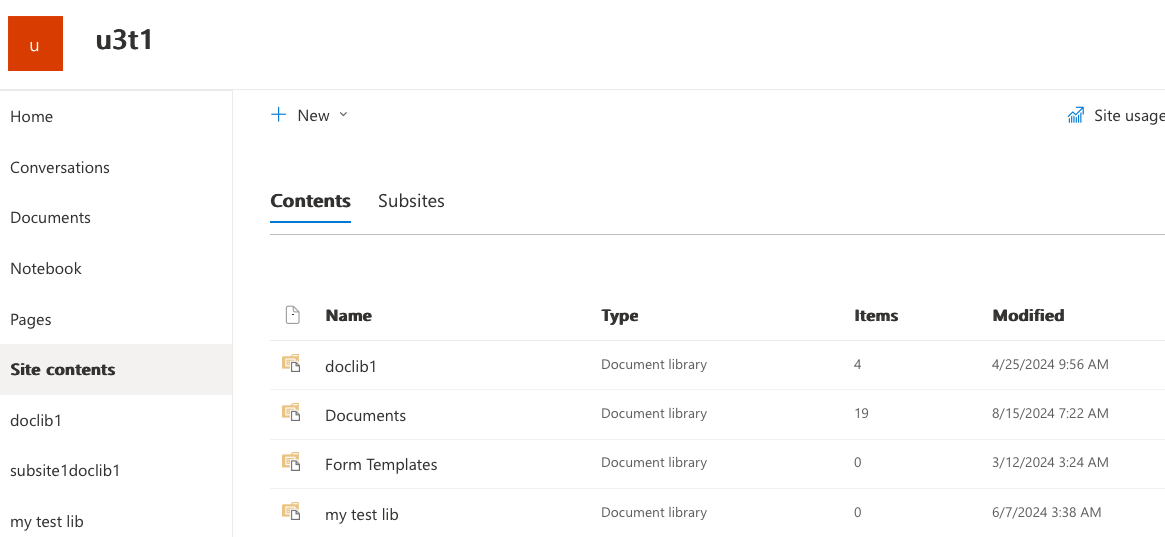Click the doclib1 document library icon

click(291, 364)
